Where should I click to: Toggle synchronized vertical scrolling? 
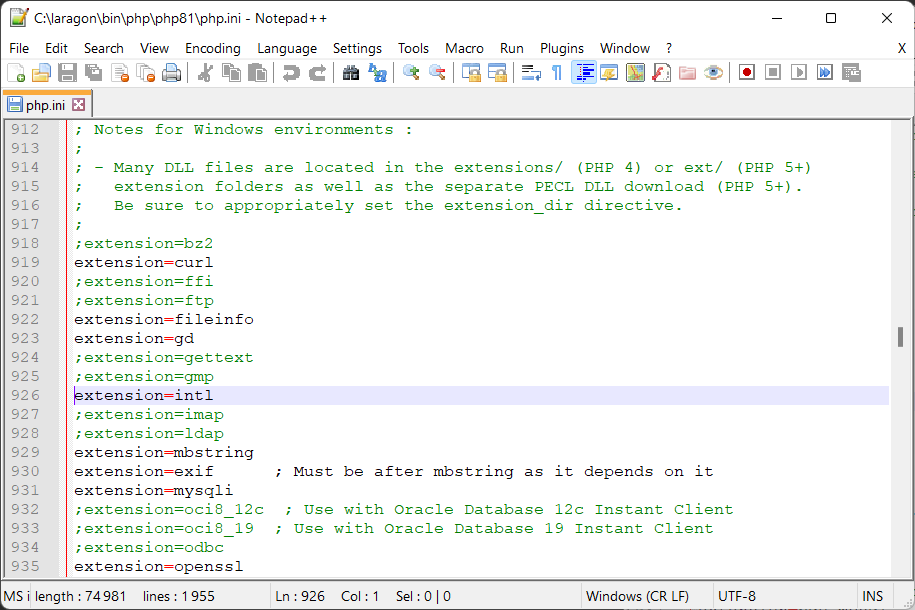(472, 73)
